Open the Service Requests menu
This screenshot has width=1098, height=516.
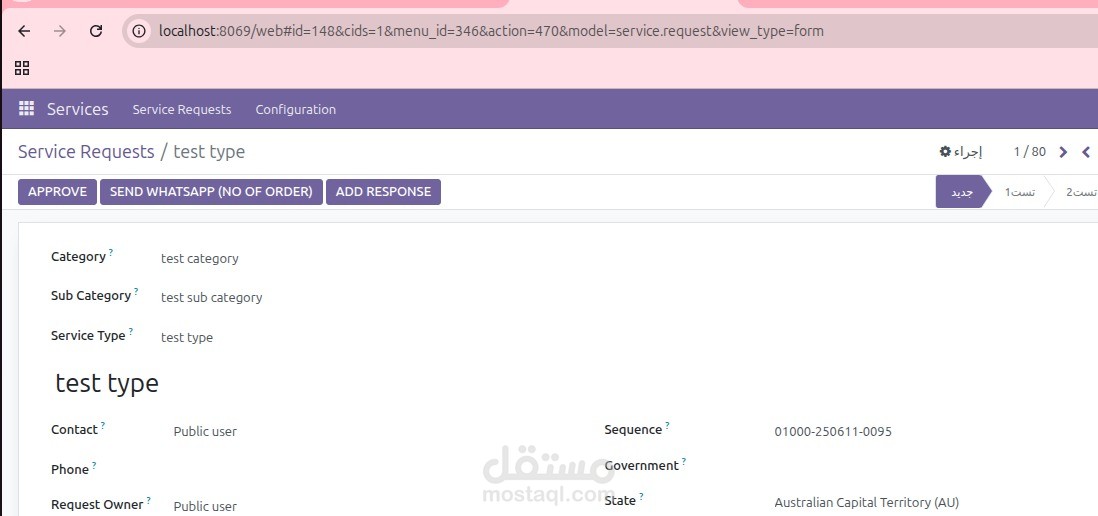181,109
